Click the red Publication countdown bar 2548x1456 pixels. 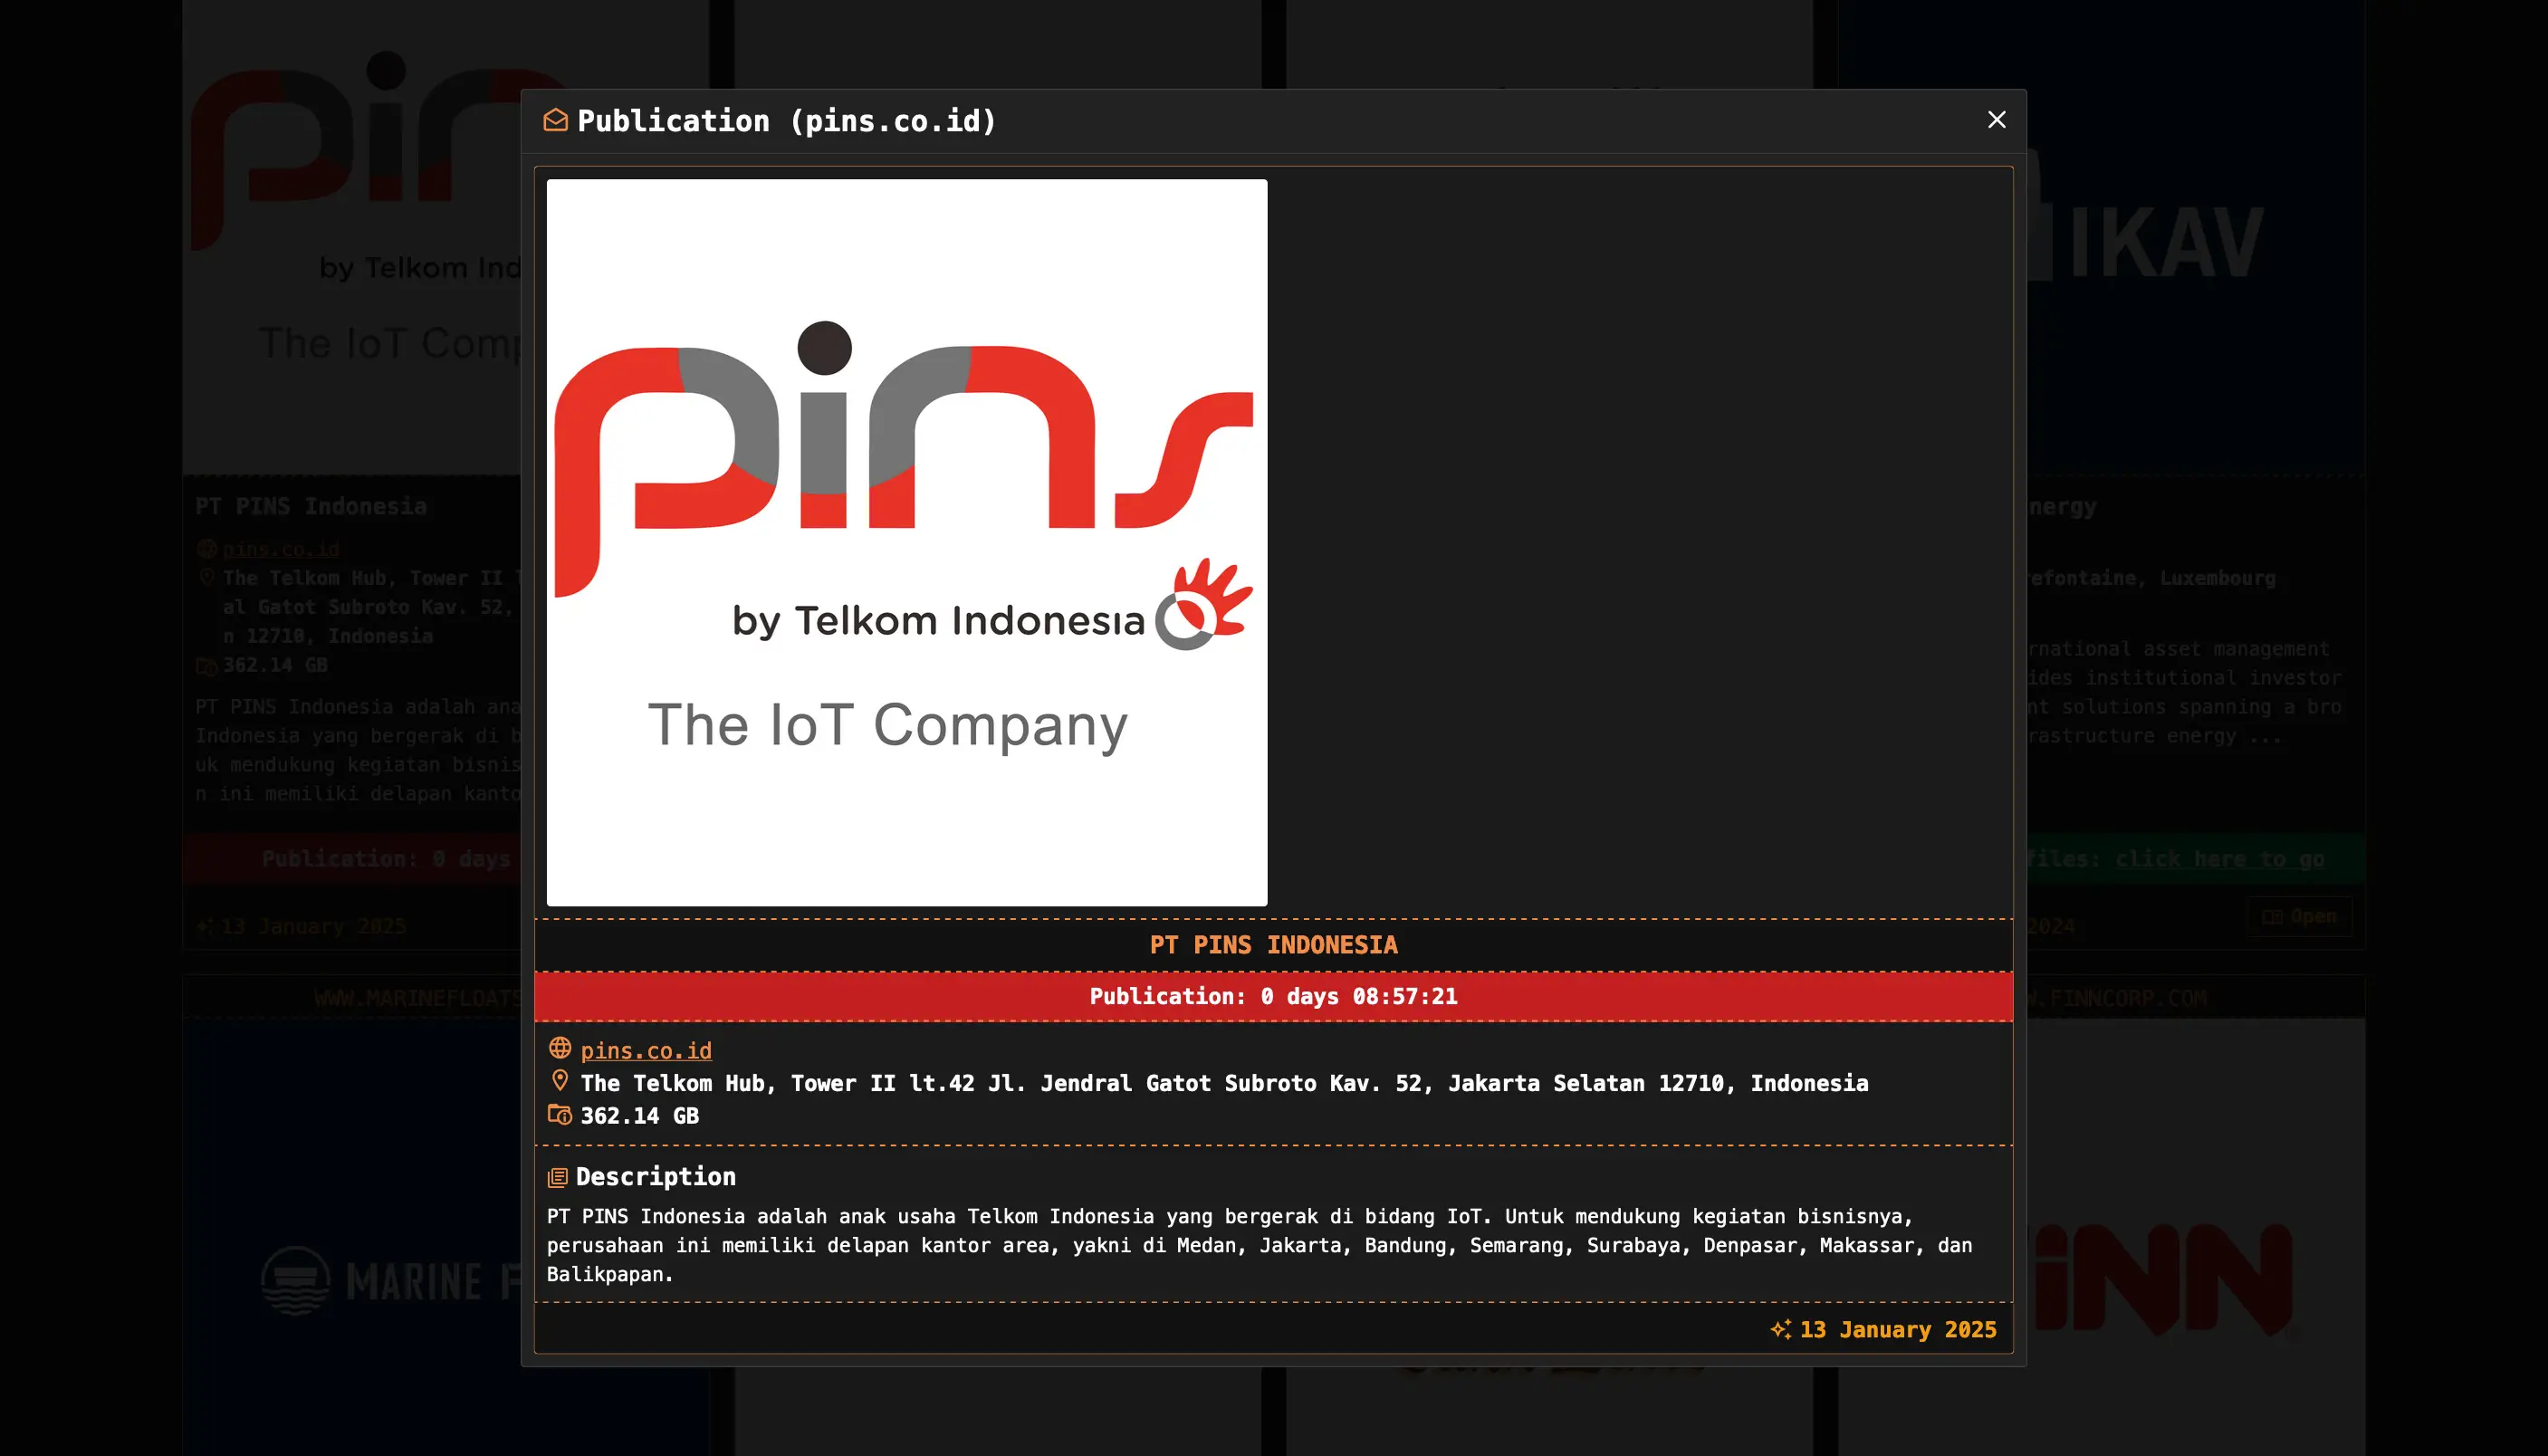click(x=1273, y=996)
